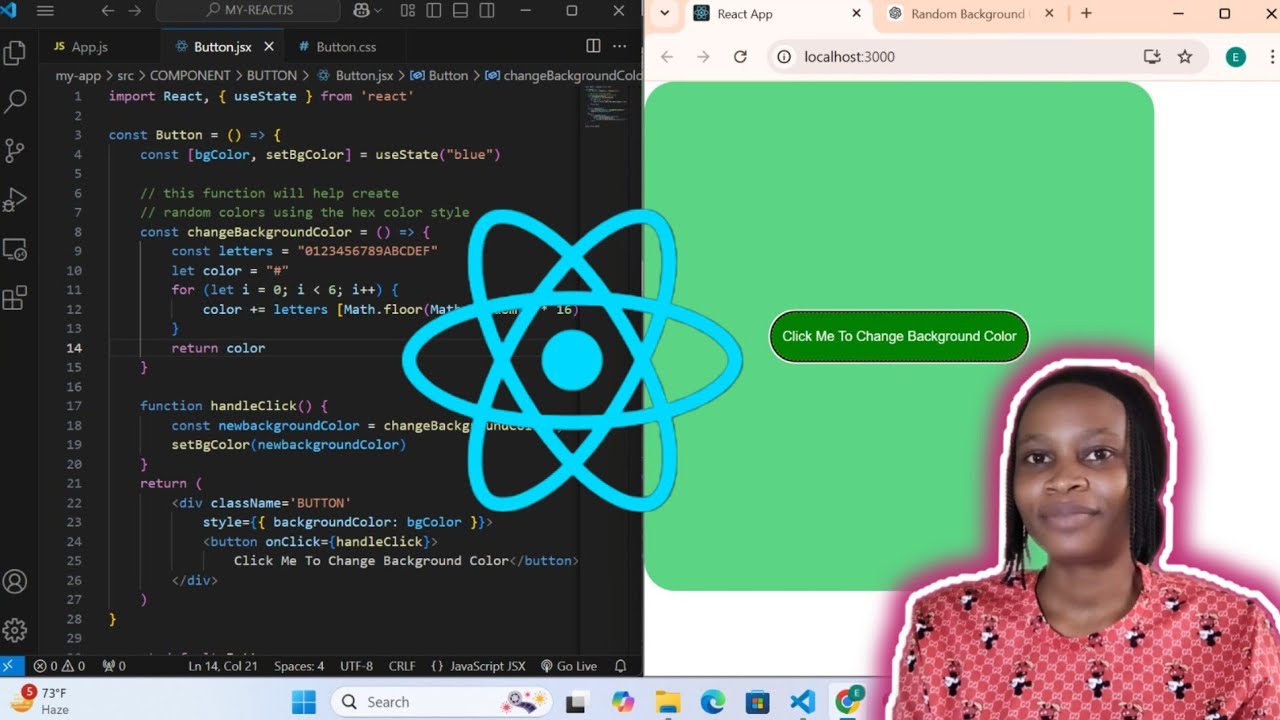1280x720 pixels.
Task: Open the Remote Explorer view
Action: click(15, 249)
